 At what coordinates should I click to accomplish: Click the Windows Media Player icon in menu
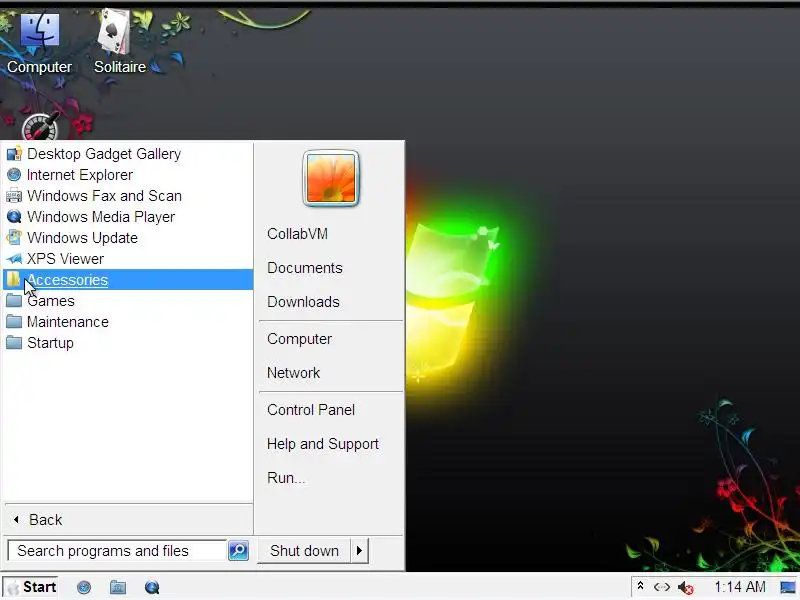(x=14, y=217)
